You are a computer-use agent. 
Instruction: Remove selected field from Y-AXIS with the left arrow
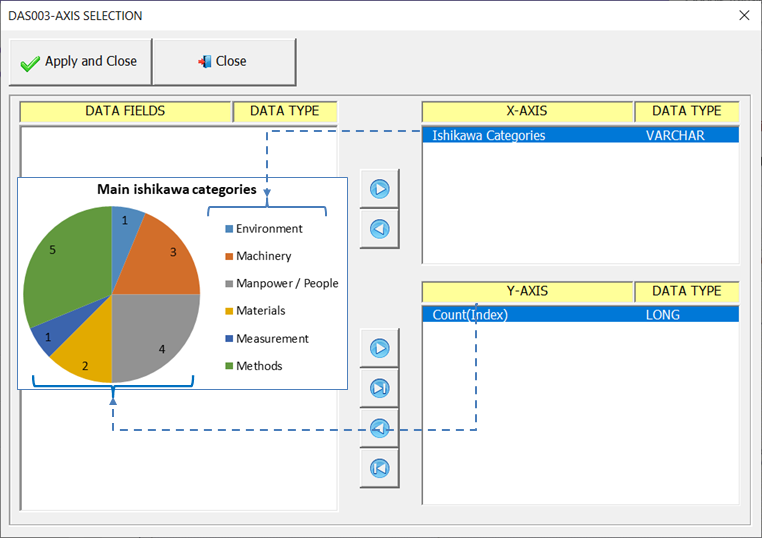[x=380, y=428]
